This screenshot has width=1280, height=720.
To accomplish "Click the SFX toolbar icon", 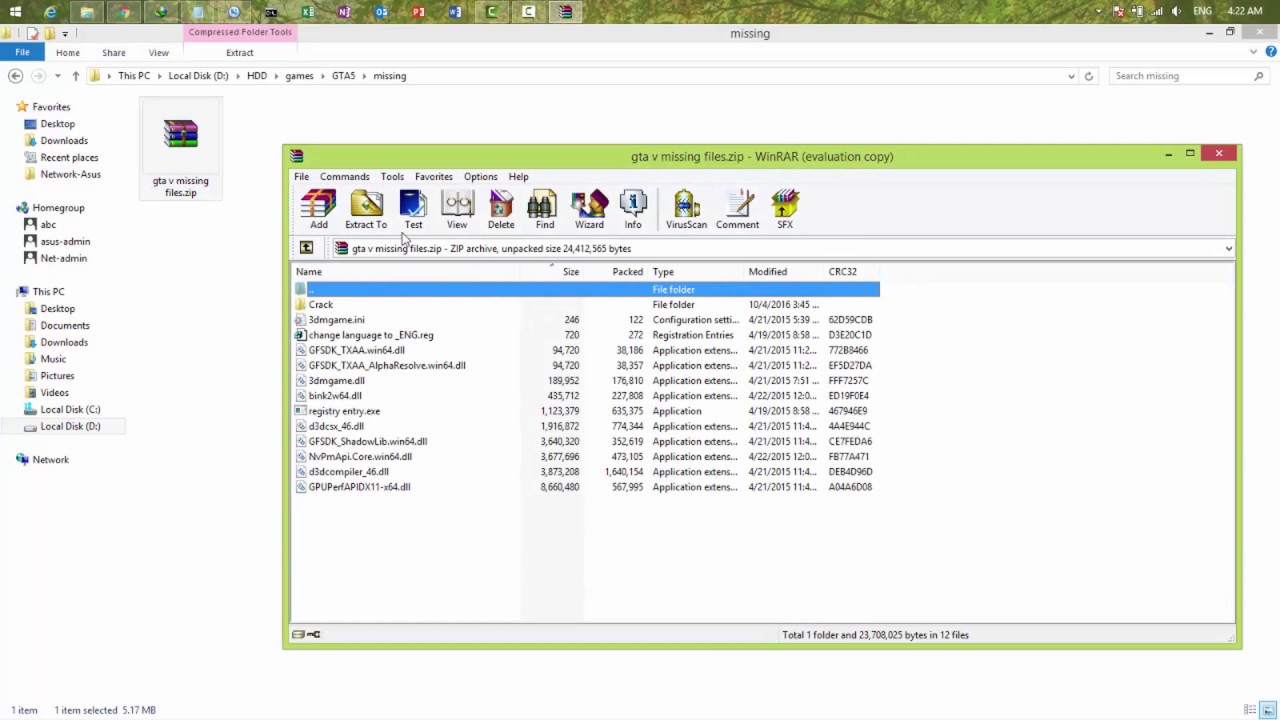I will click(x=785, y=209).
